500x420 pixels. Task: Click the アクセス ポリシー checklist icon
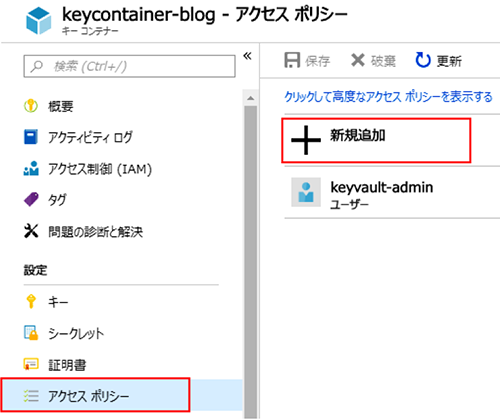point(31,396)
